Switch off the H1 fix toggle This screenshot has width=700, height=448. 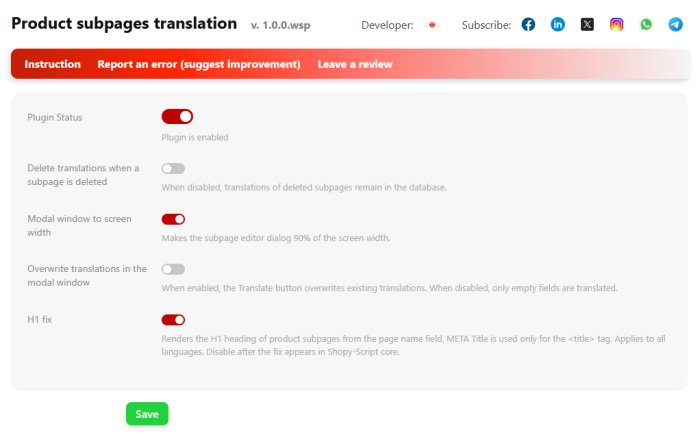pyautogui.click(x=173, y=320)
